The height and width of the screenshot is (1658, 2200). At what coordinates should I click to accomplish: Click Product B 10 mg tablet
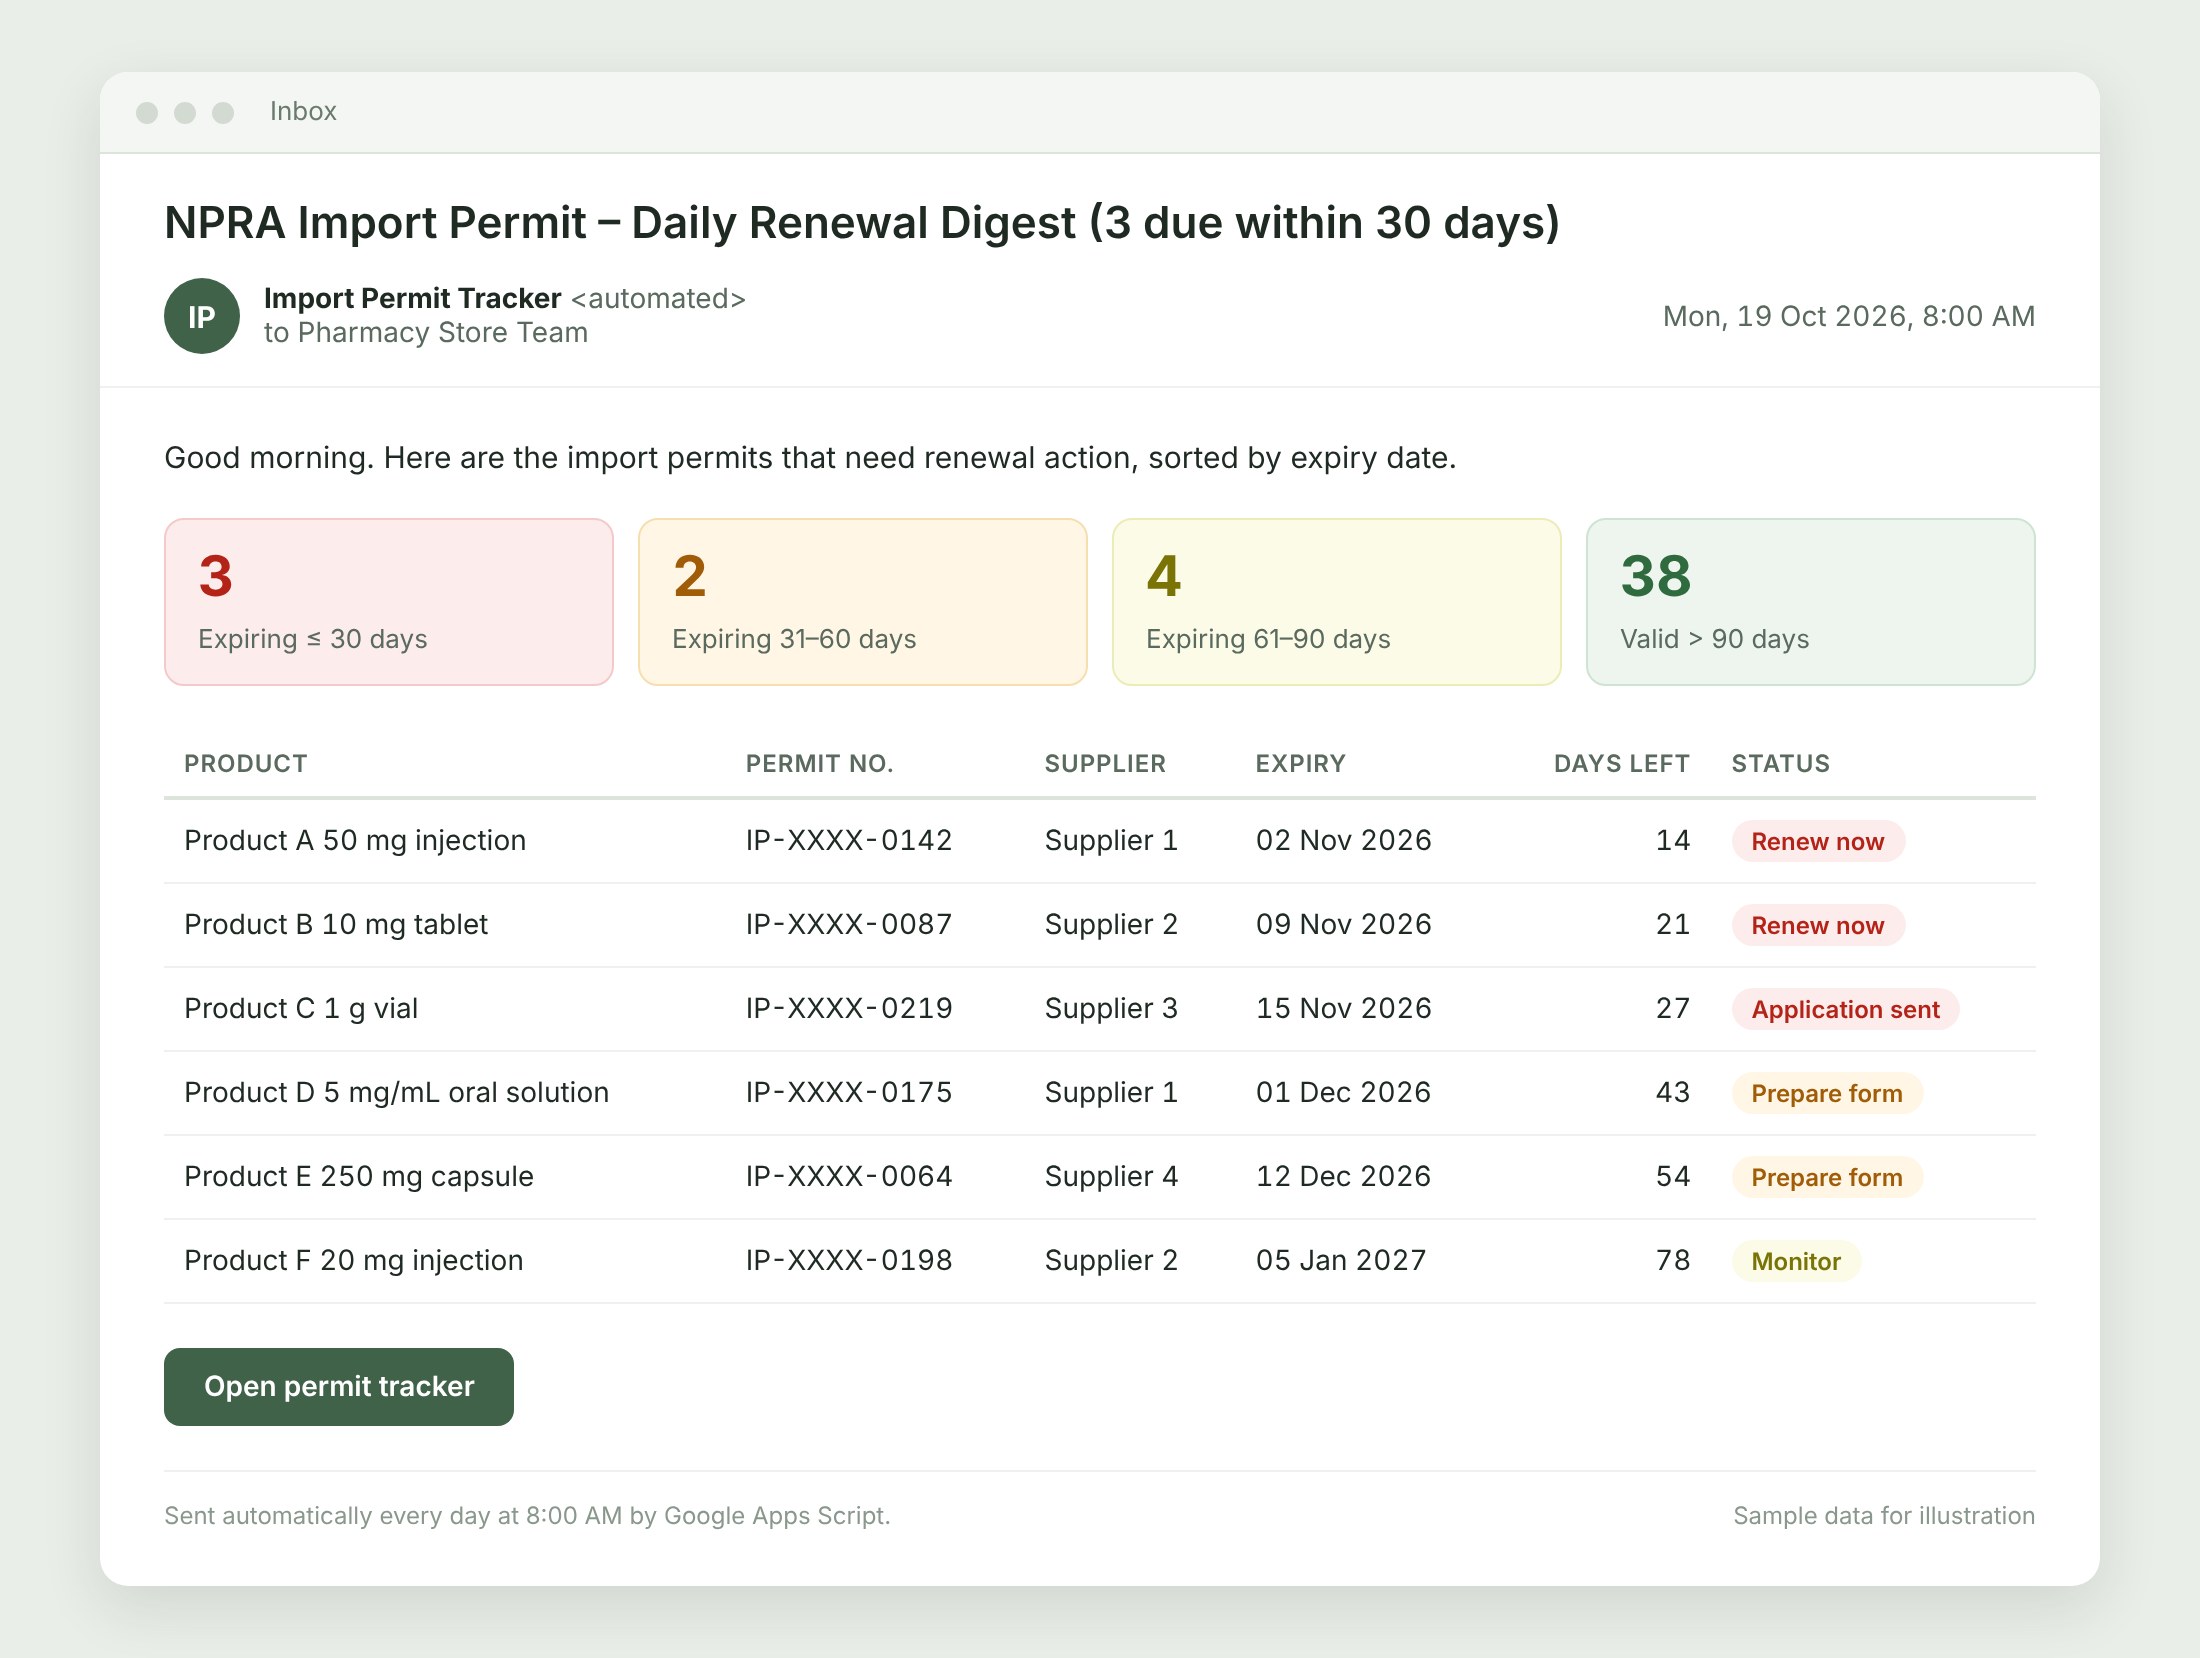point(336,924)
